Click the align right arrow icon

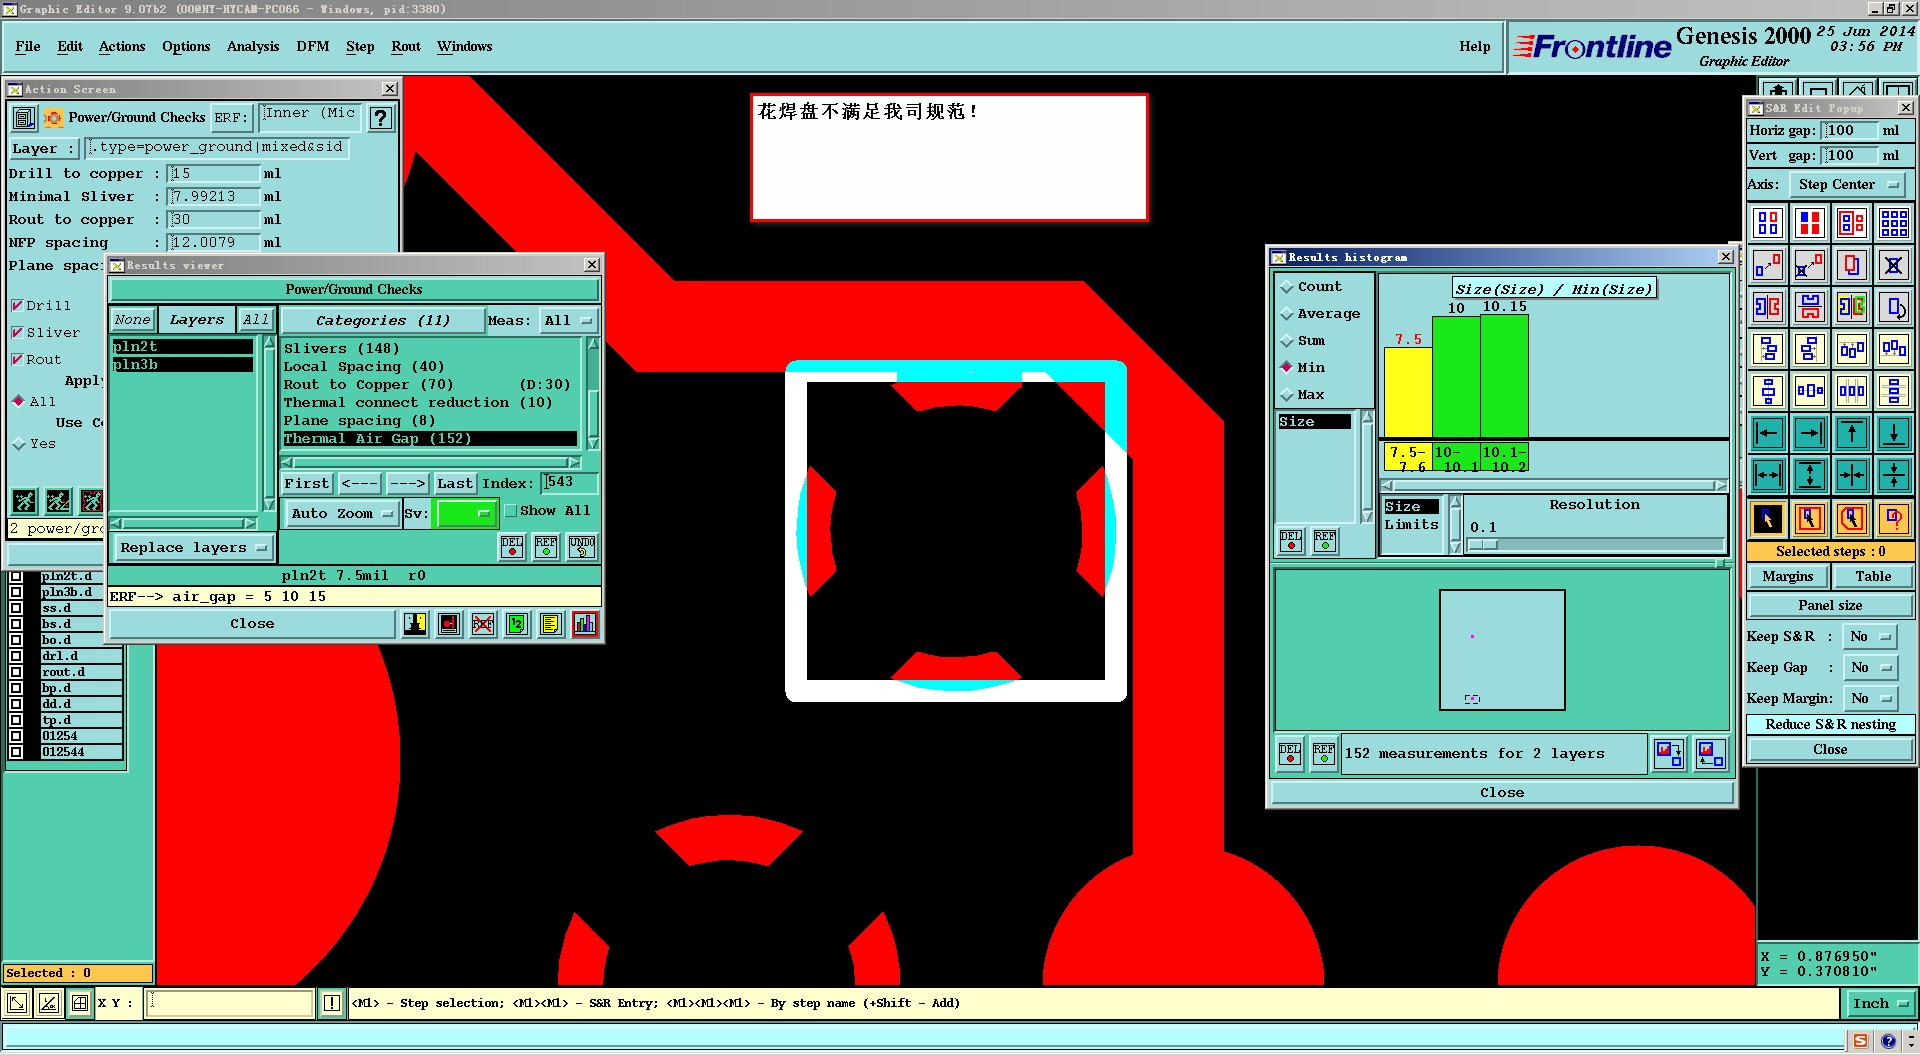coord(1810,433)
